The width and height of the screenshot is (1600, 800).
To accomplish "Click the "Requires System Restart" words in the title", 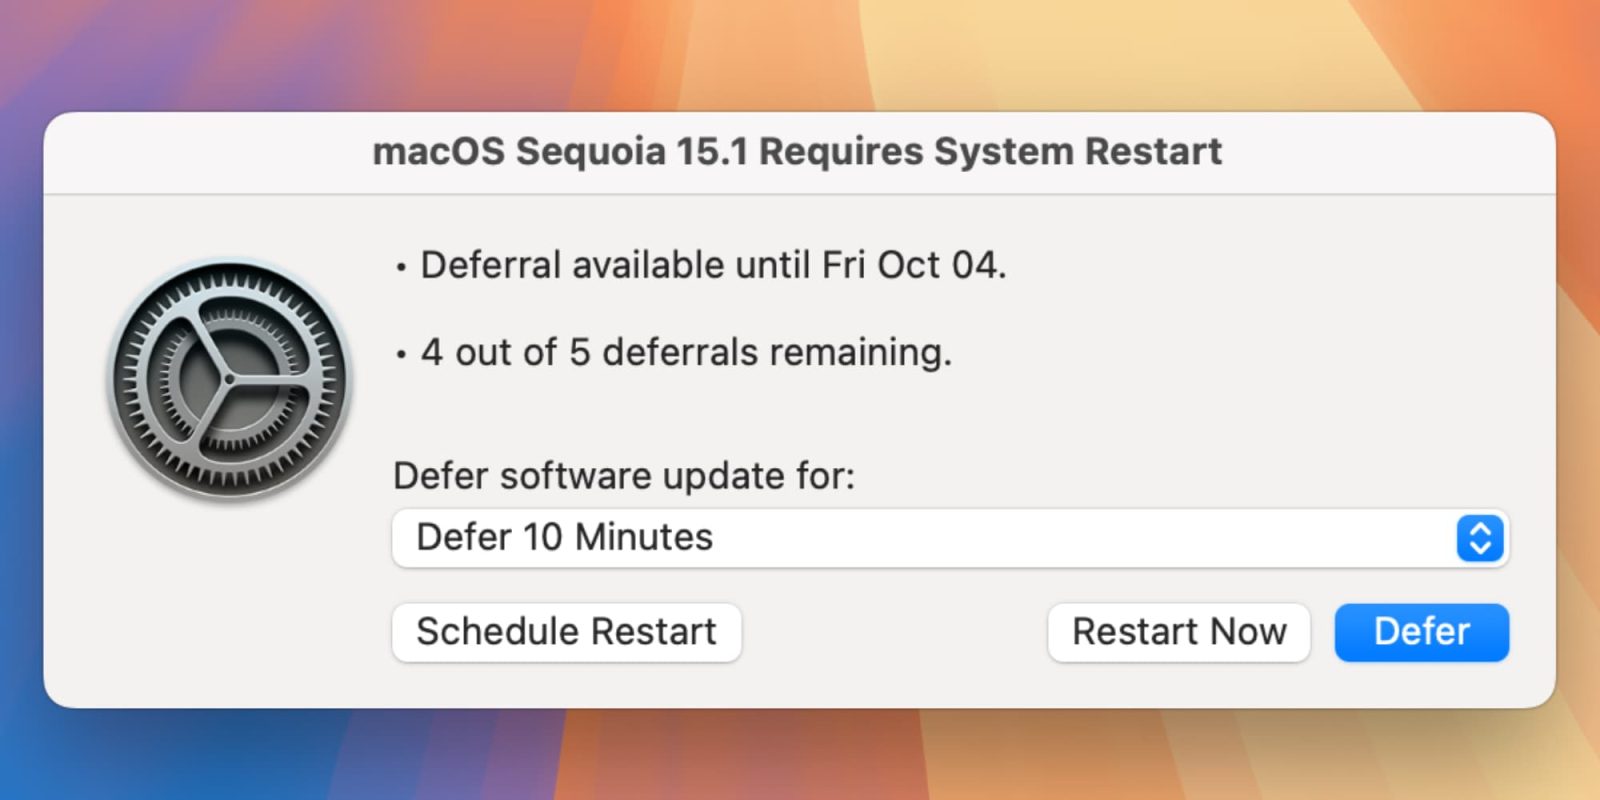I will (990, 152).
